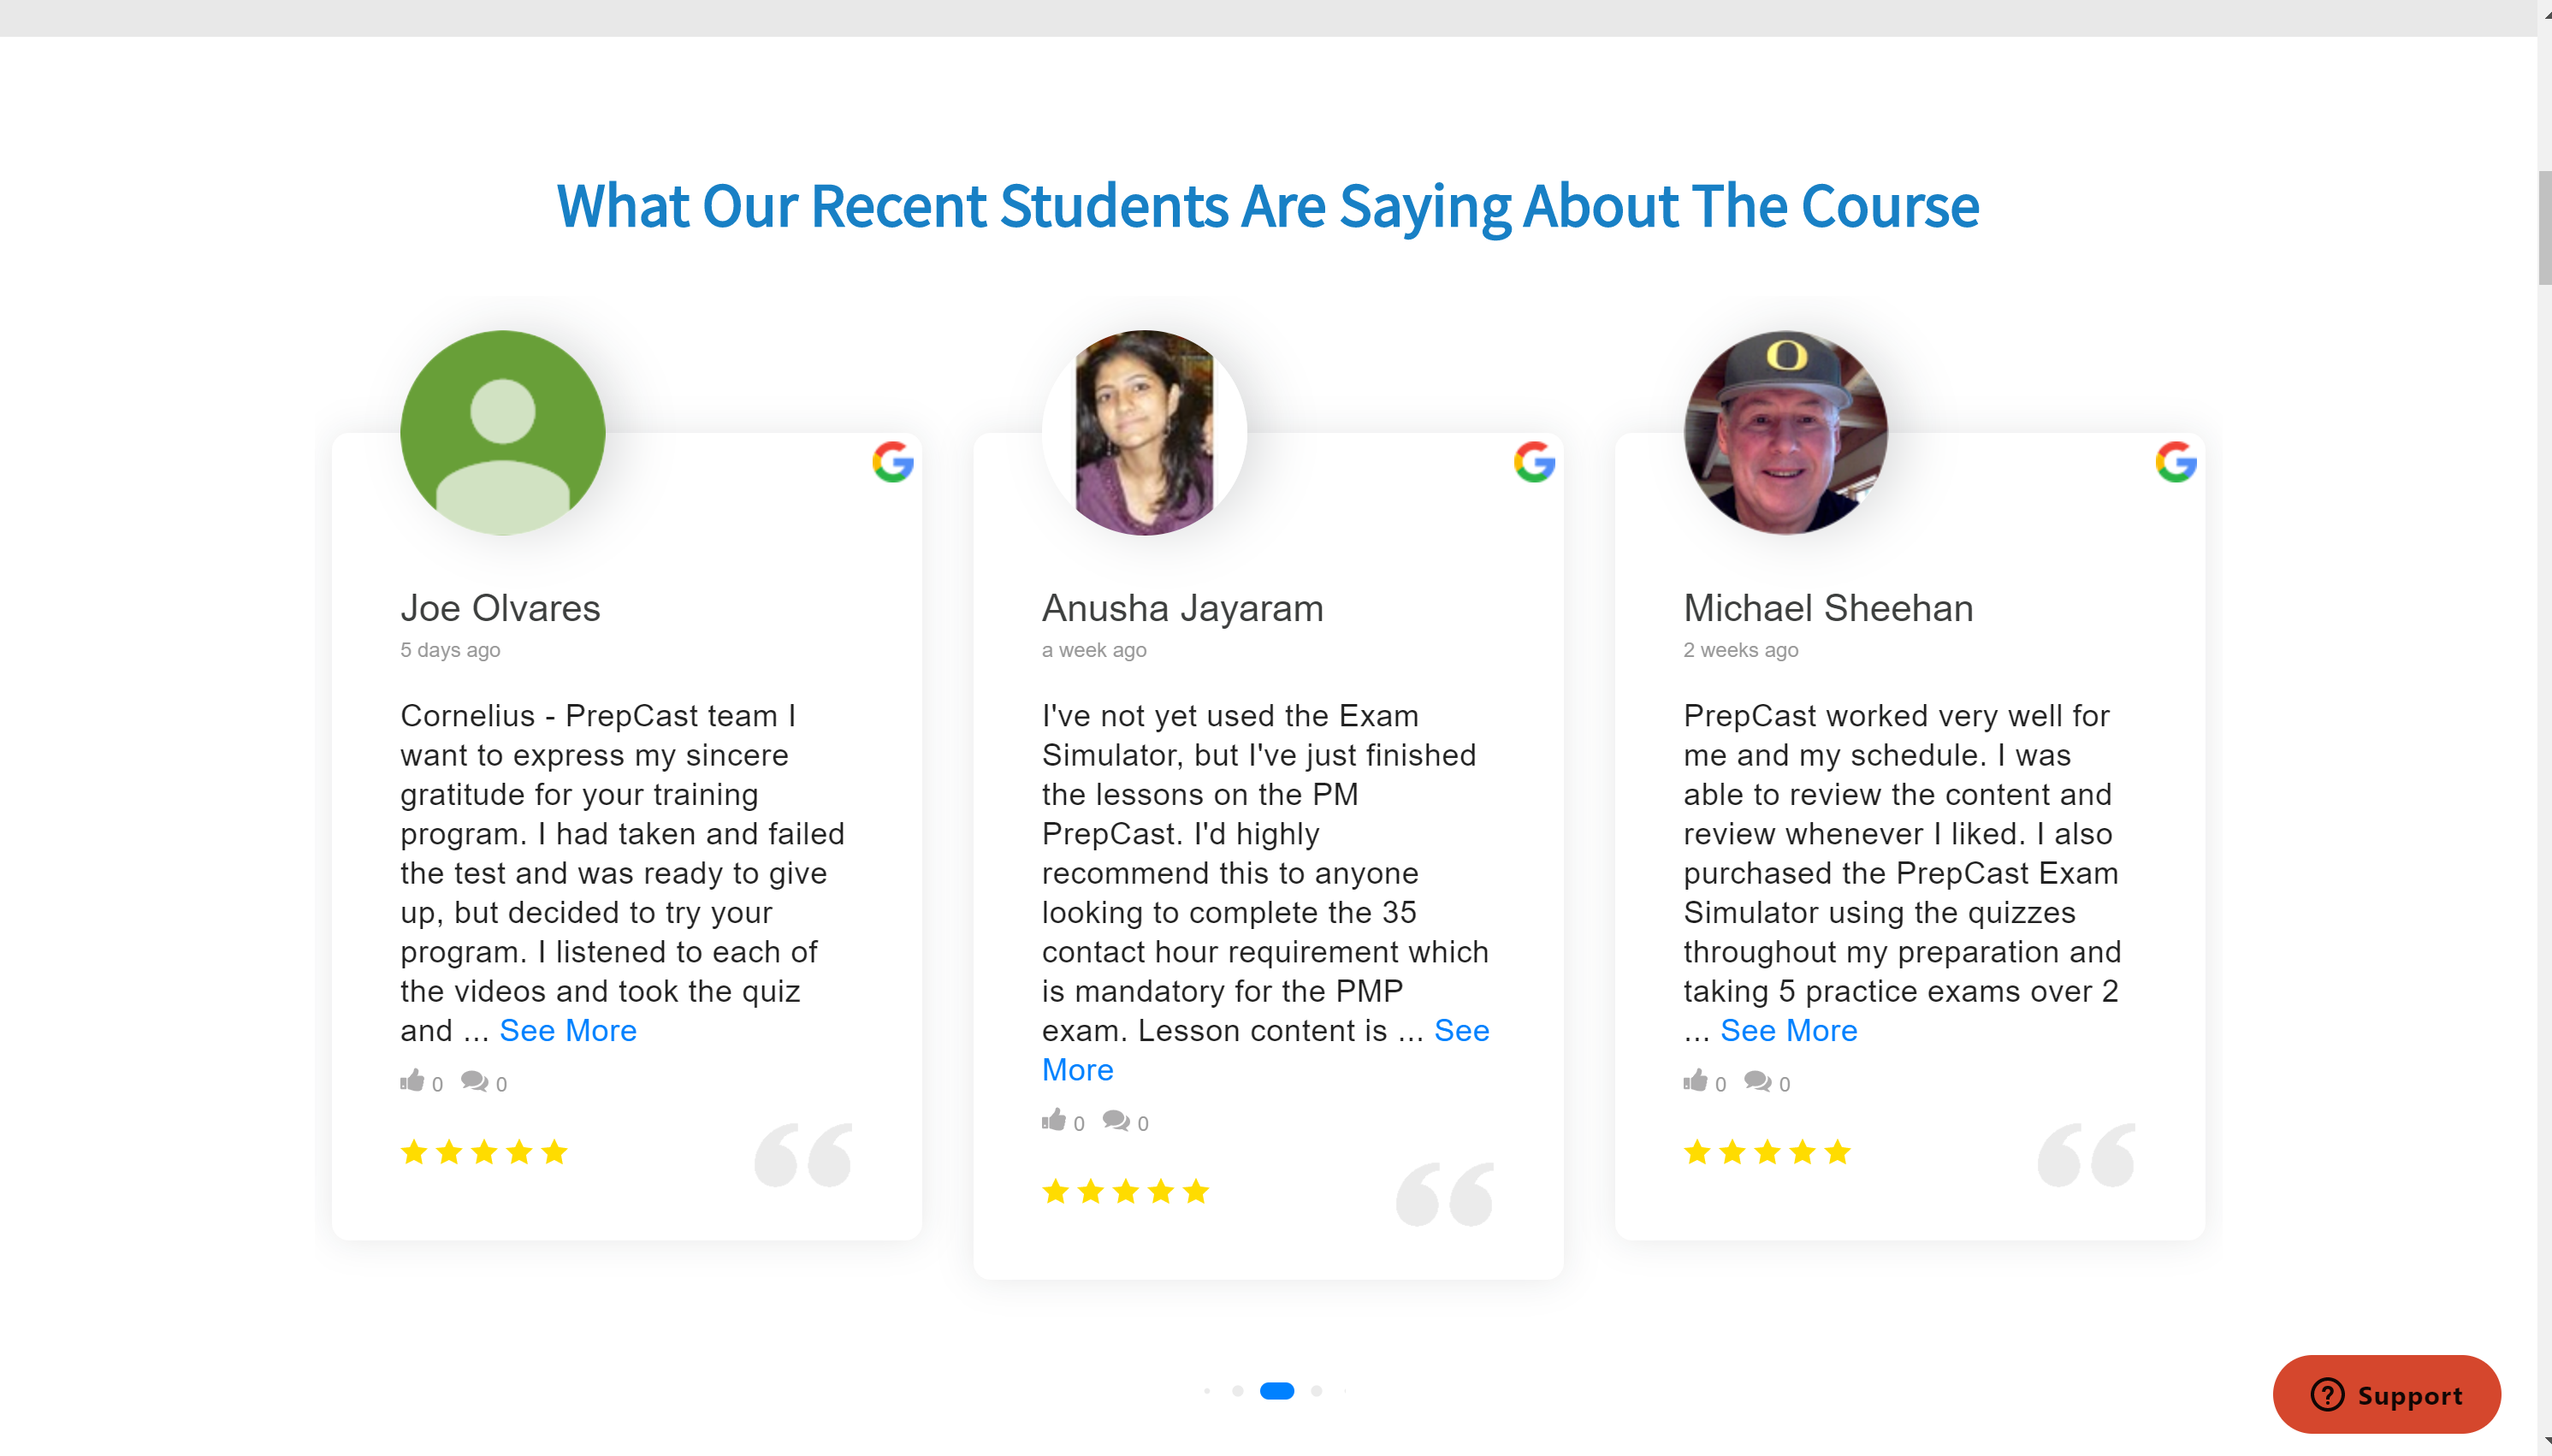Open comments icon on Michael Sheehan review

tap(1757, 1081)
